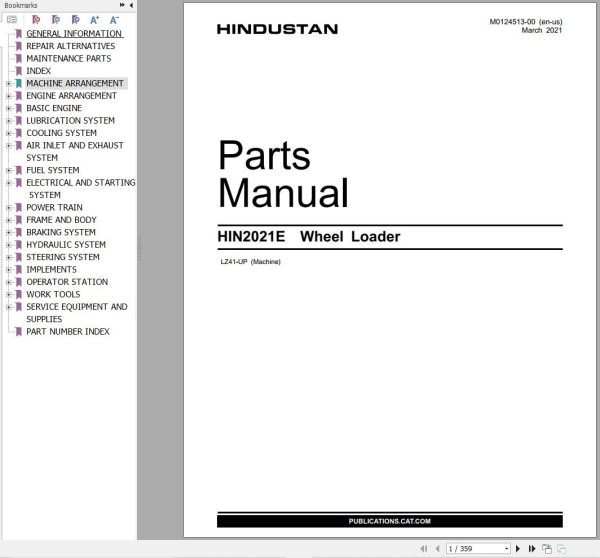Image resolution: width=600 pixels, height=558 pixels.
Task: Expand the OPERATOR STATION bookmark
Action: pos(8,282)
